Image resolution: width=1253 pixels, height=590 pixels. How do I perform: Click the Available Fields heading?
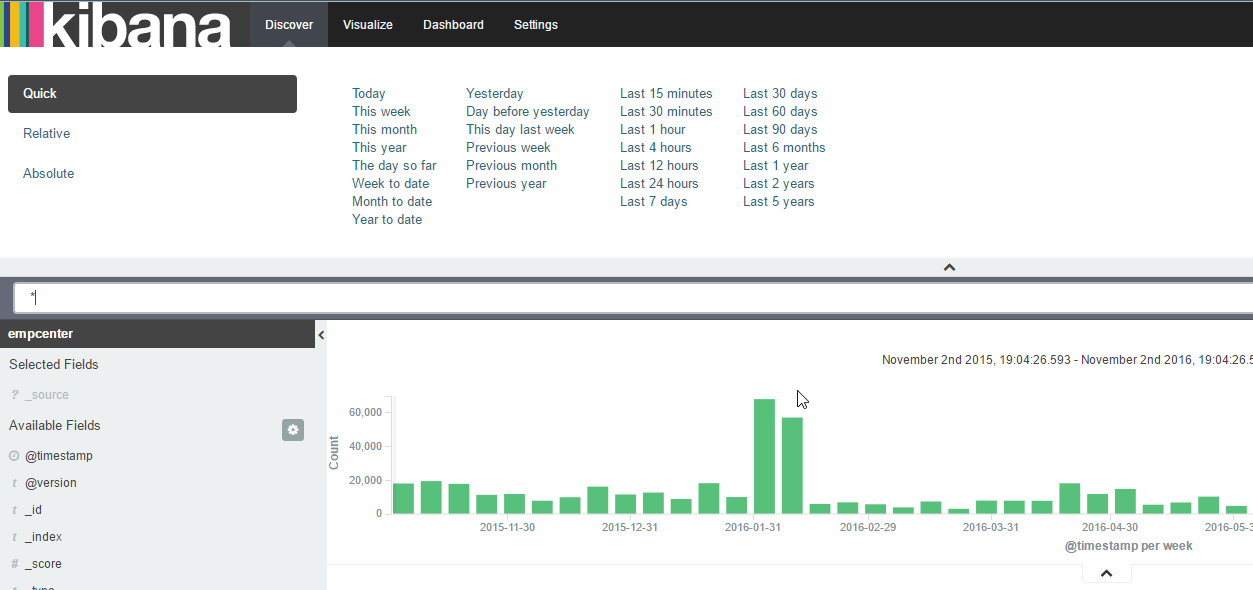55,426
